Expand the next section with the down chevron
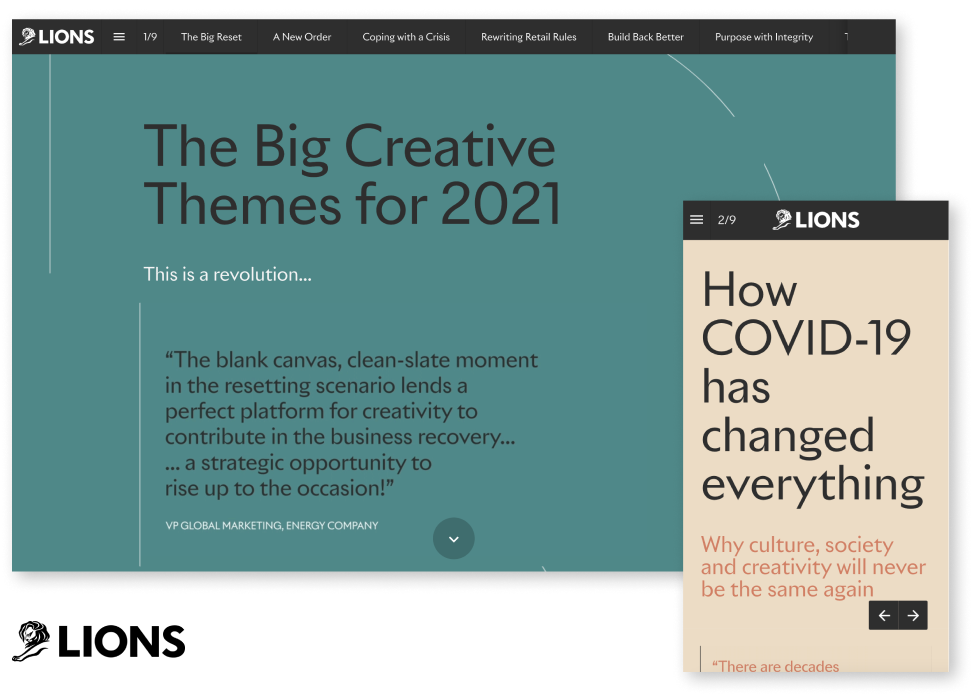This screenshot has width=973, height=696. tap(453, 538)
